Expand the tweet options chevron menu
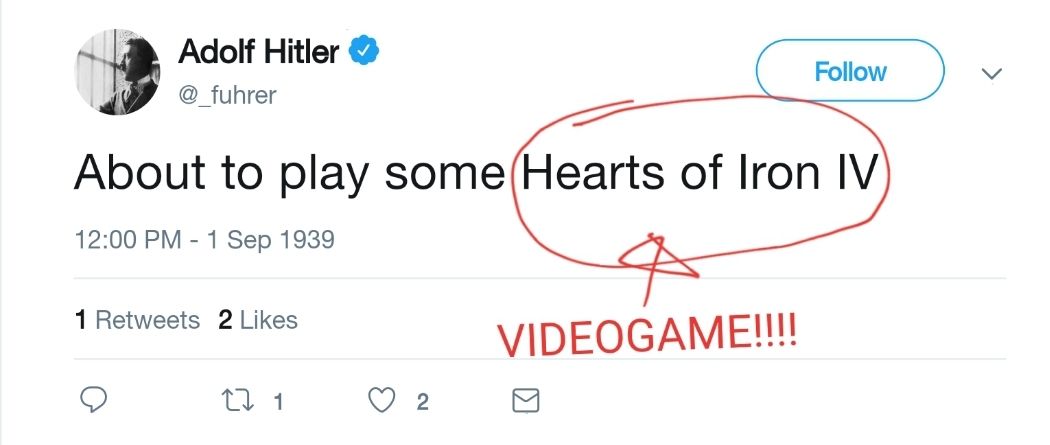The image size is (1050, 445). pyautogui.click(x=992, y=74)
